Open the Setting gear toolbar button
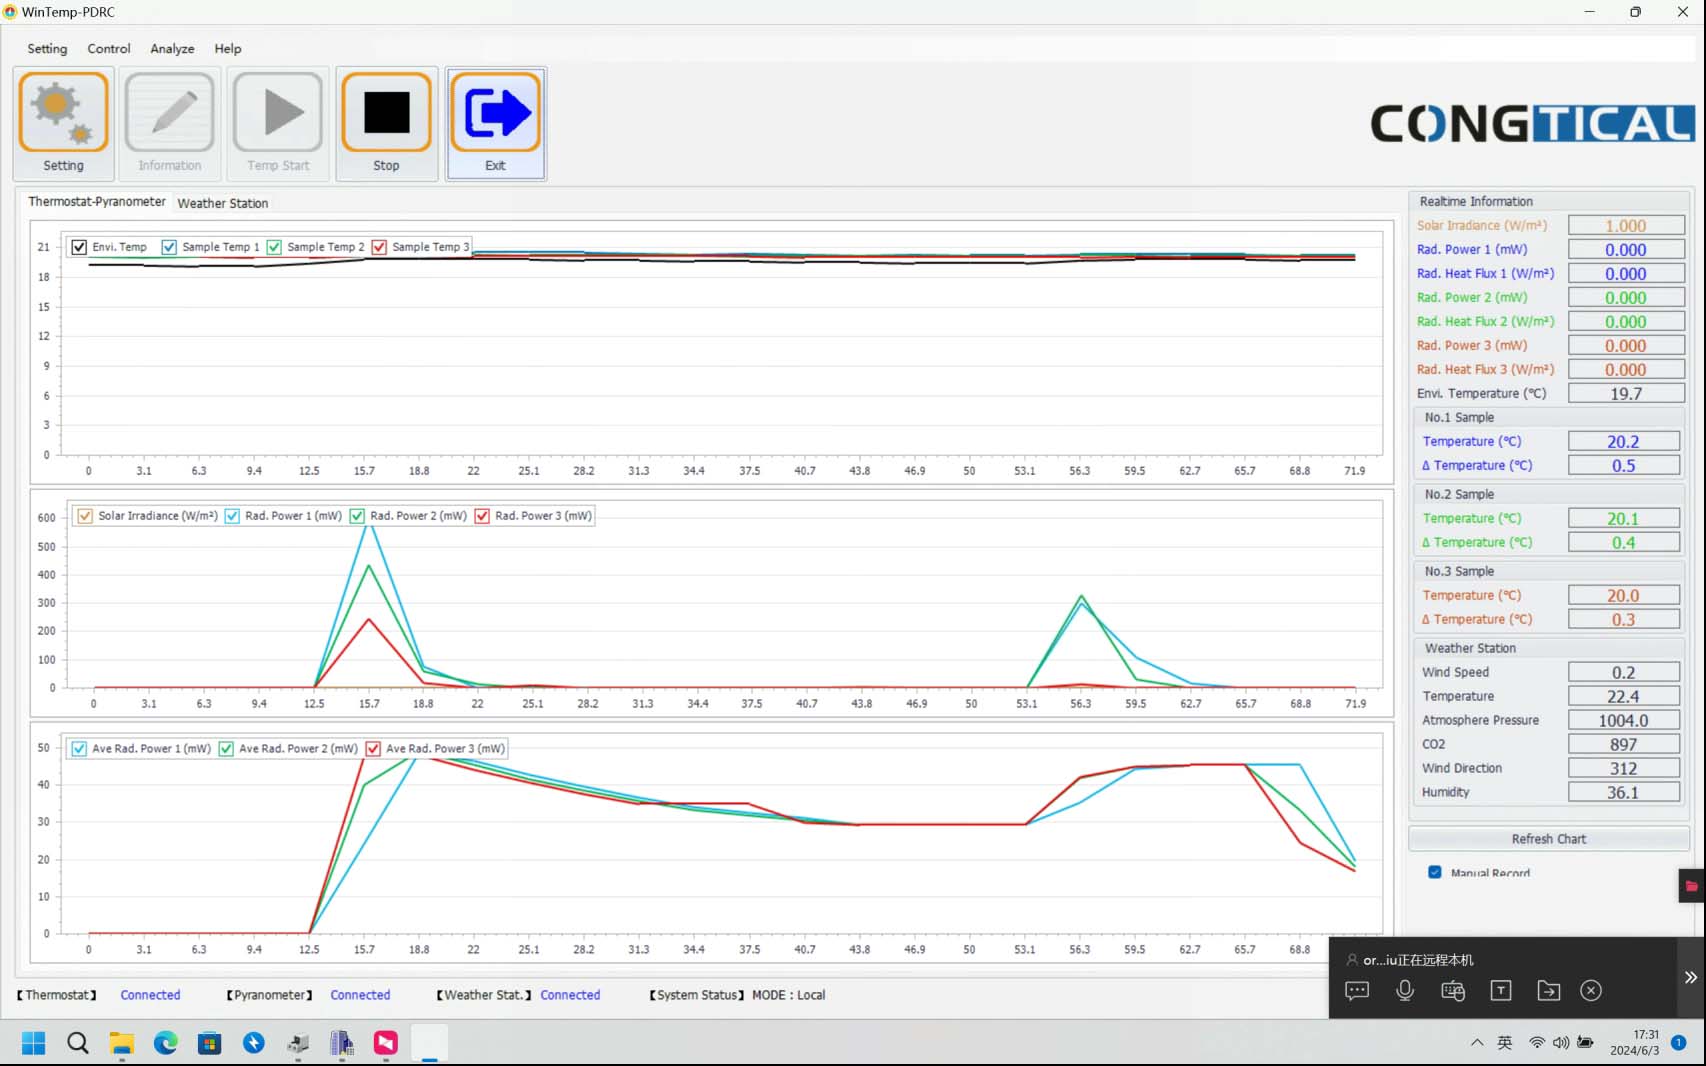This screenshot has width=1706, height=1066. point(63,124)
